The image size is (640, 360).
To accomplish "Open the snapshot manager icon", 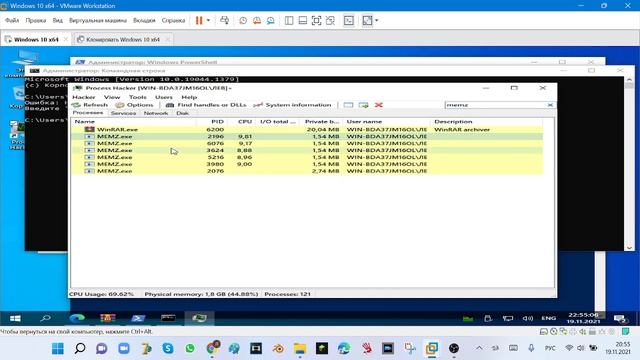I will click(271, 20).
